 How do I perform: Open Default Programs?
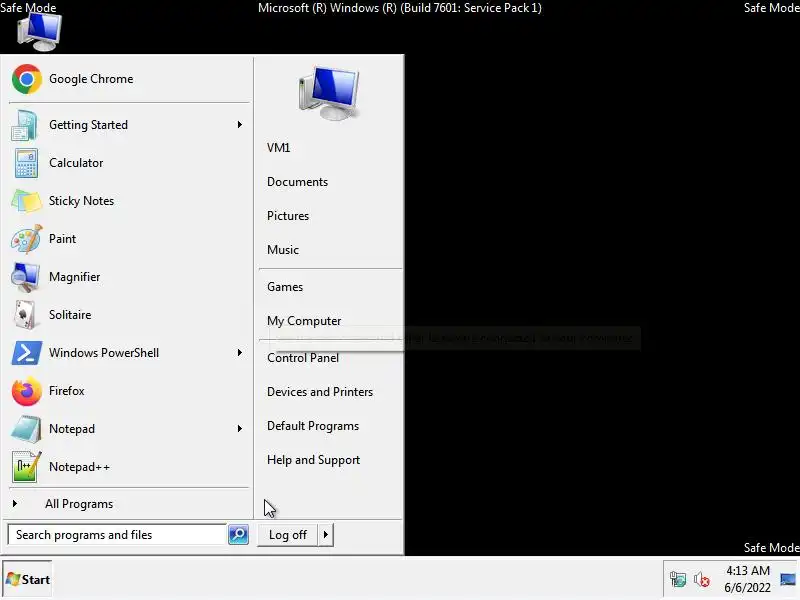pos(313,427)
